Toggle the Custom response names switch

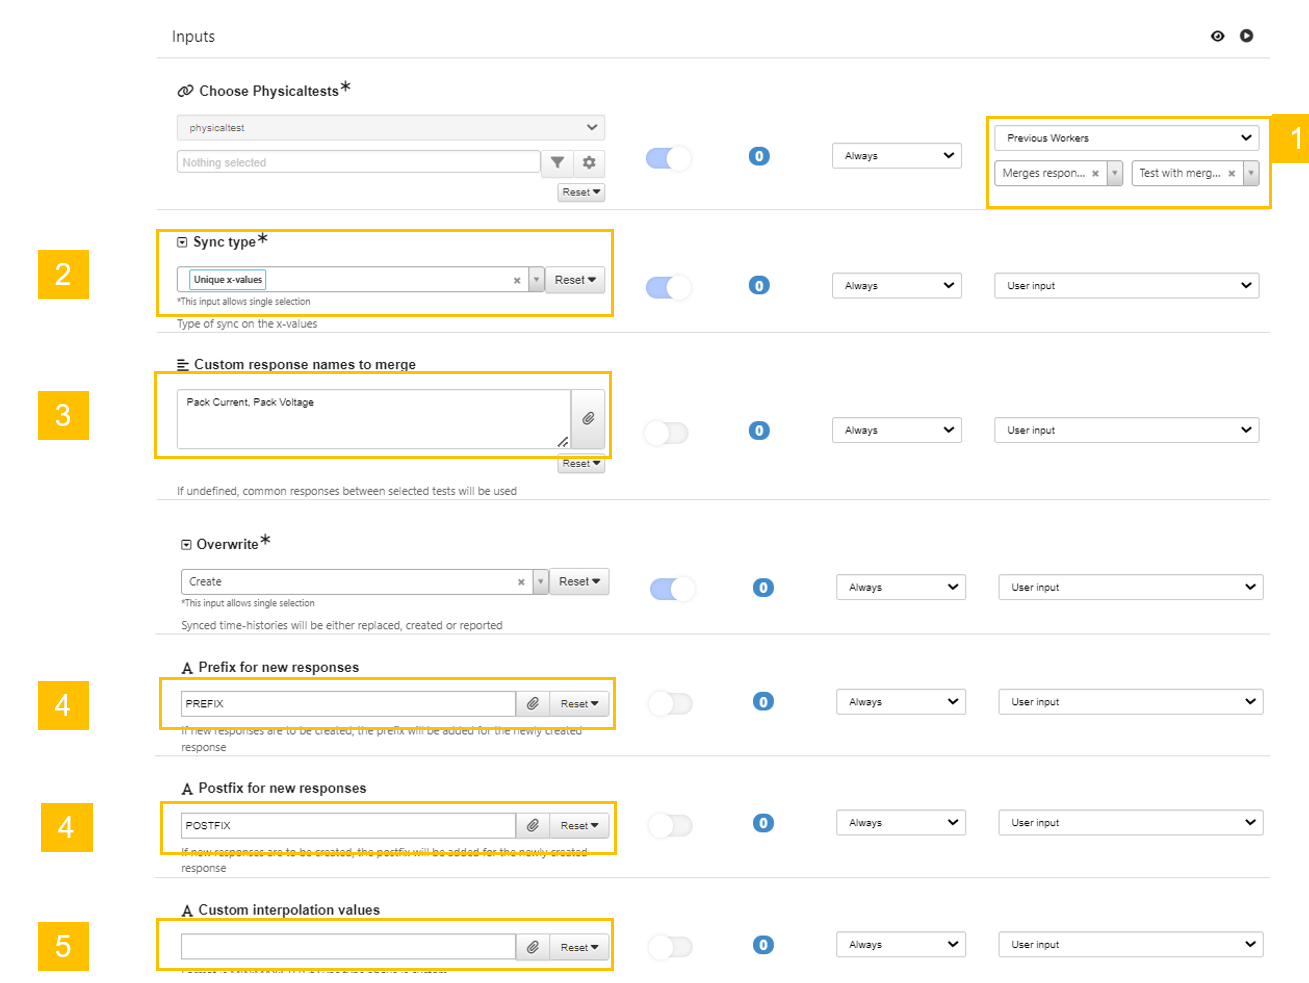point(667,433)
